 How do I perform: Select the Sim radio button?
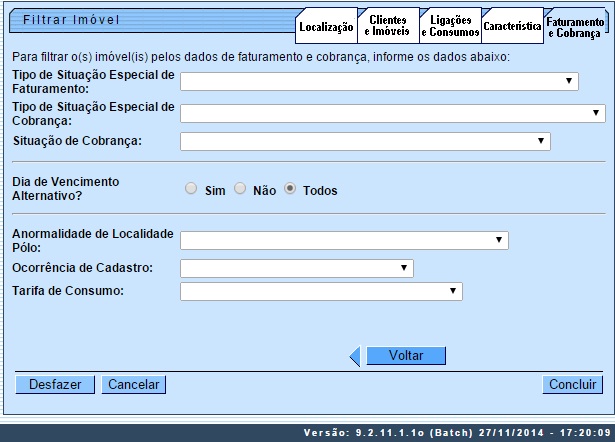click(x=190, y=189)
